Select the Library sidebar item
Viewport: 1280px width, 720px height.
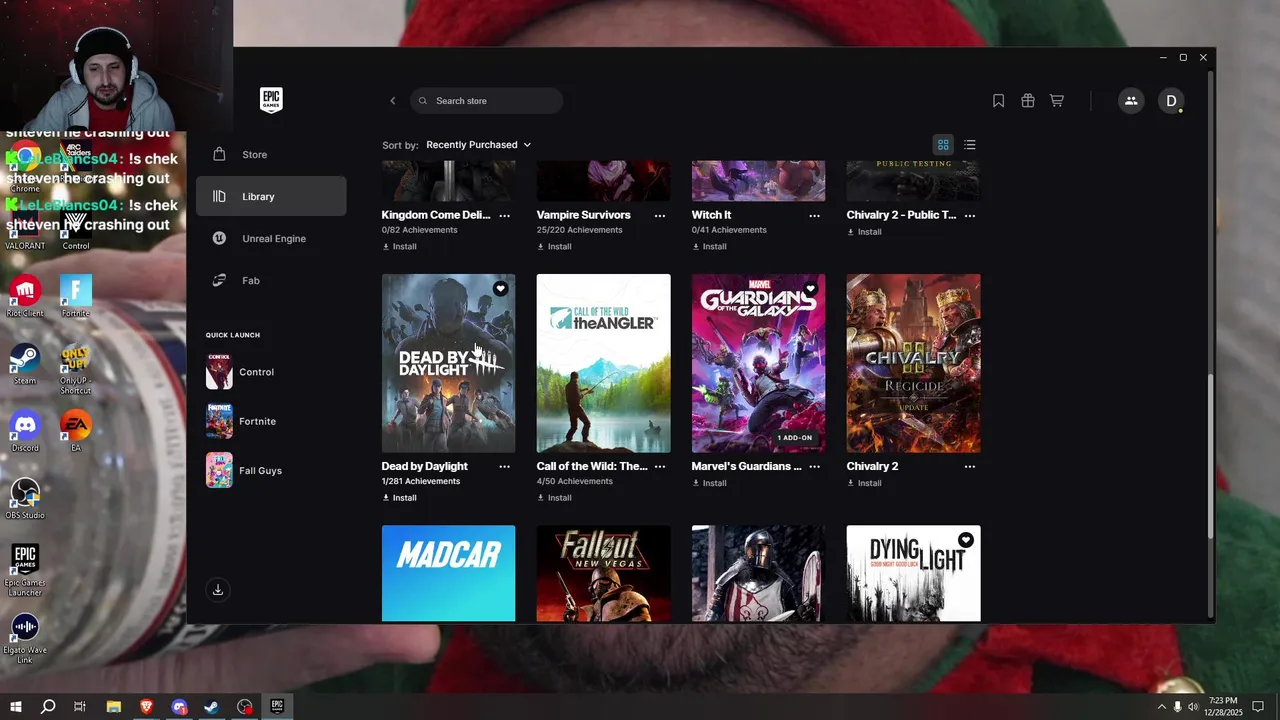click(x=271, y=197)
